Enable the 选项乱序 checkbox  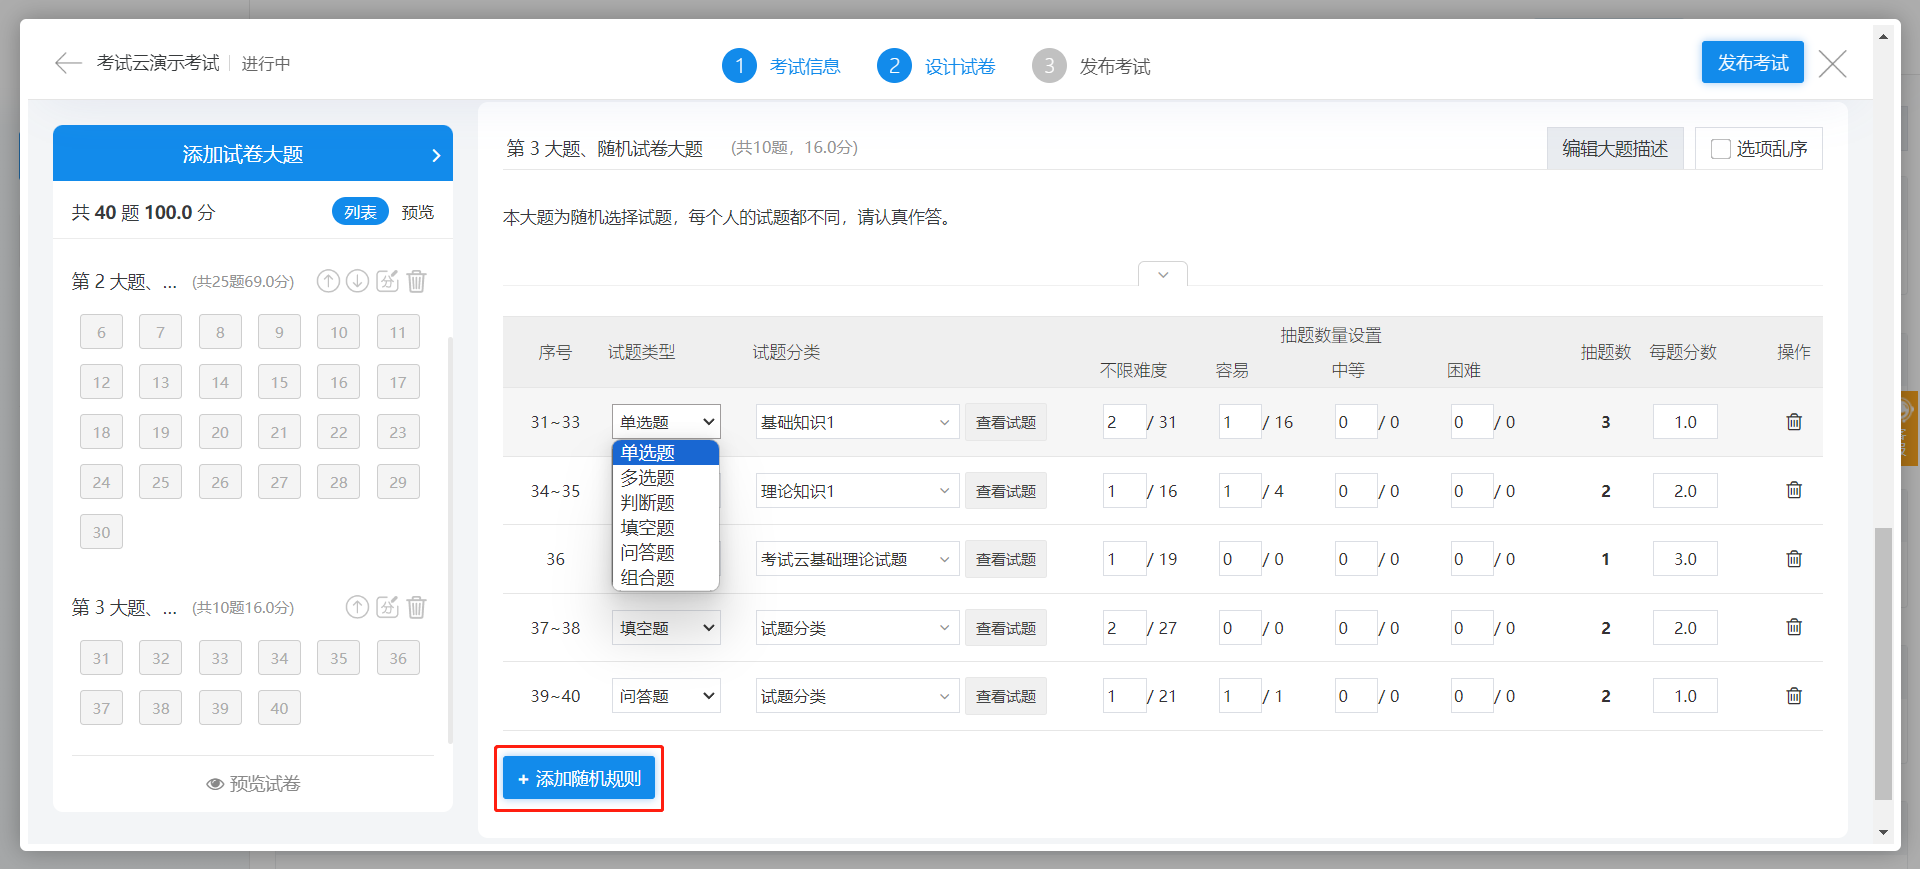(1721, 149)
